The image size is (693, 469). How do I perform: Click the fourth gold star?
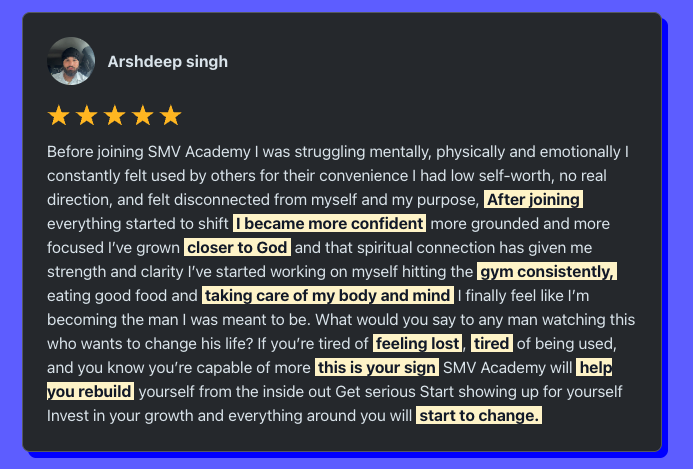[x=143, y=115]
